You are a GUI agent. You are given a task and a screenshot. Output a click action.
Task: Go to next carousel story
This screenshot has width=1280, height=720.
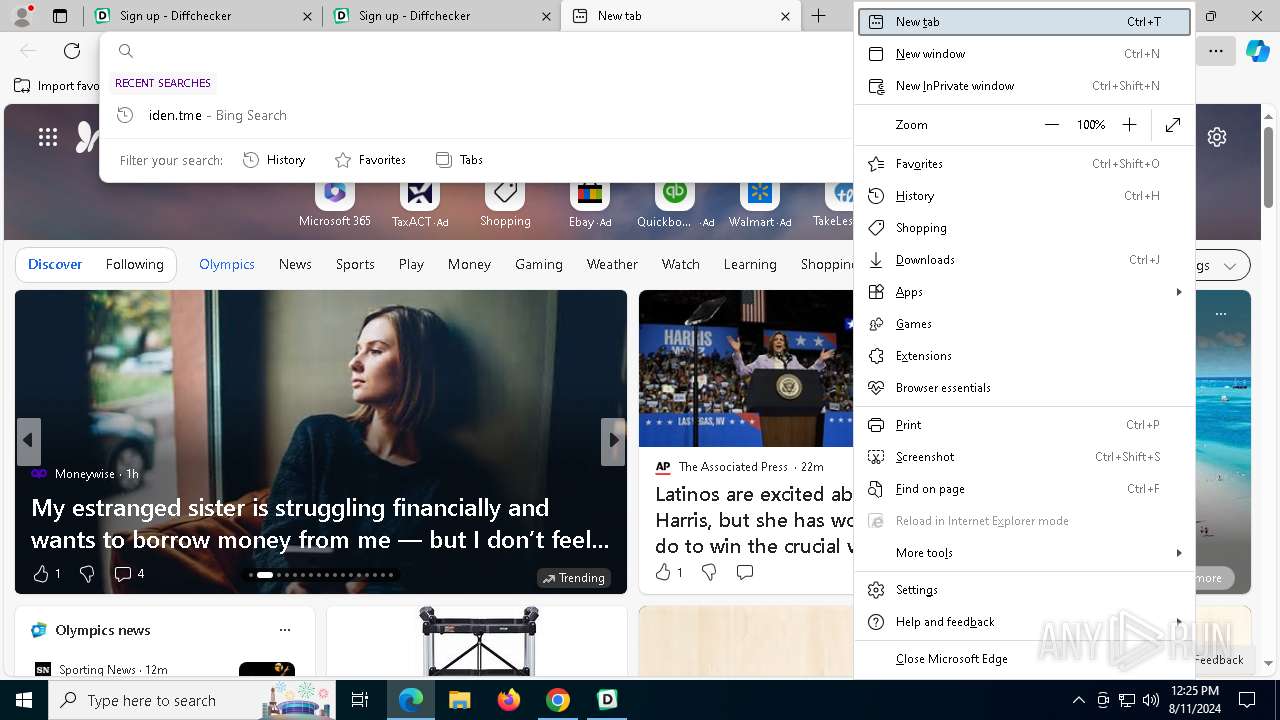[x=613, y=441]
